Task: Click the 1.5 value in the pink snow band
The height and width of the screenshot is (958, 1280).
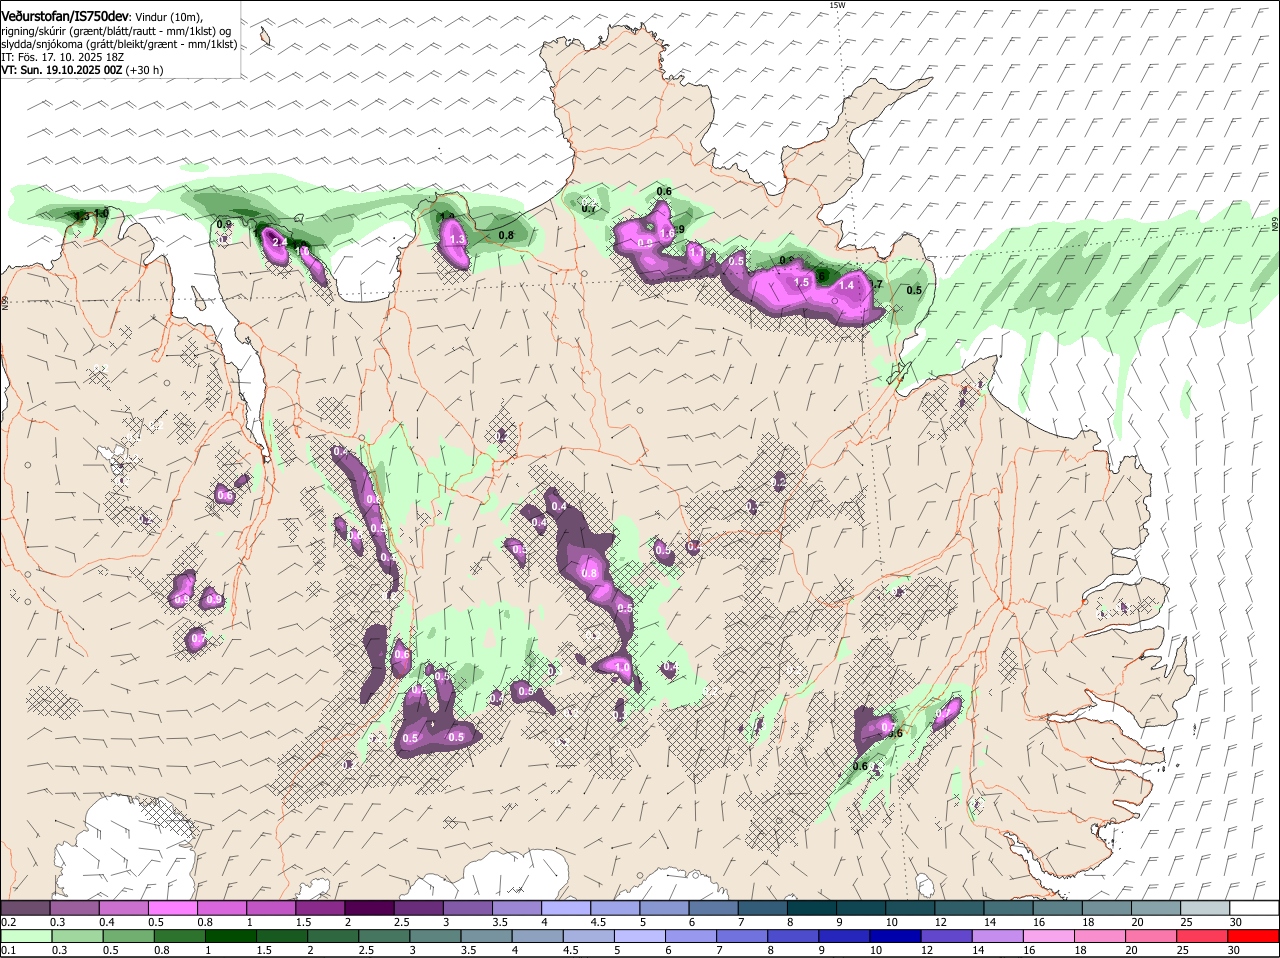Action: (801, 283)
